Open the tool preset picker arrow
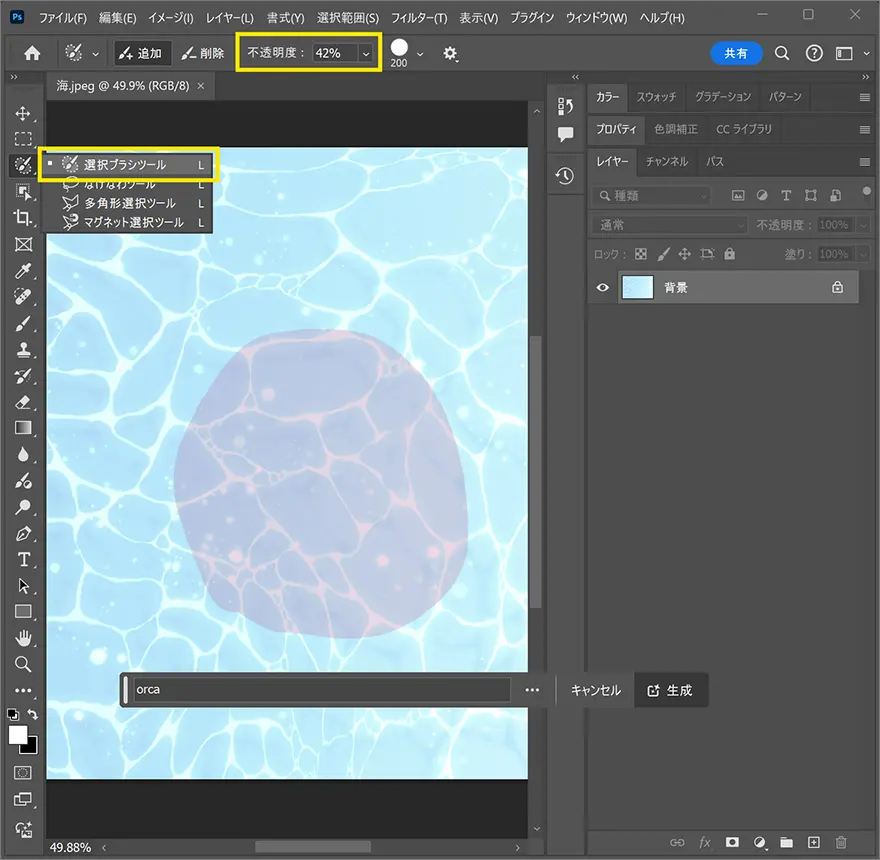 point(95,54)
